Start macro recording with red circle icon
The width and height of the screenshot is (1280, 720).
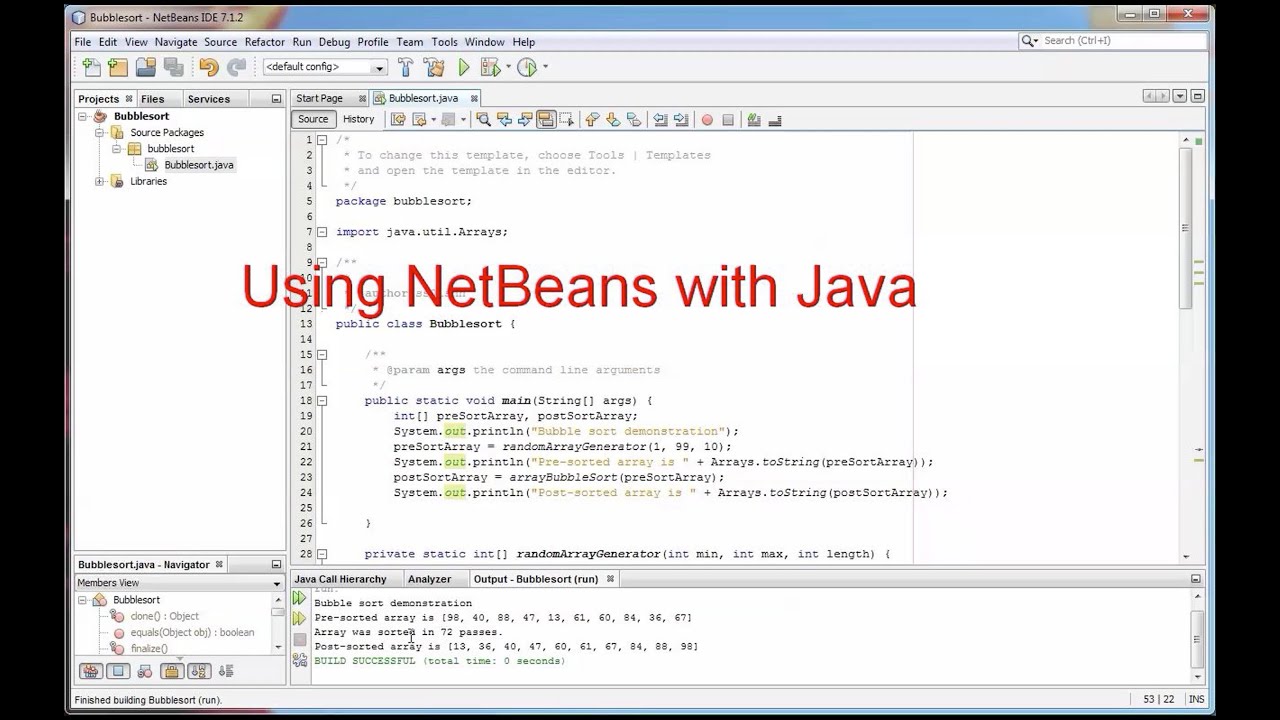pyautogui.click(x=707, y=119)
